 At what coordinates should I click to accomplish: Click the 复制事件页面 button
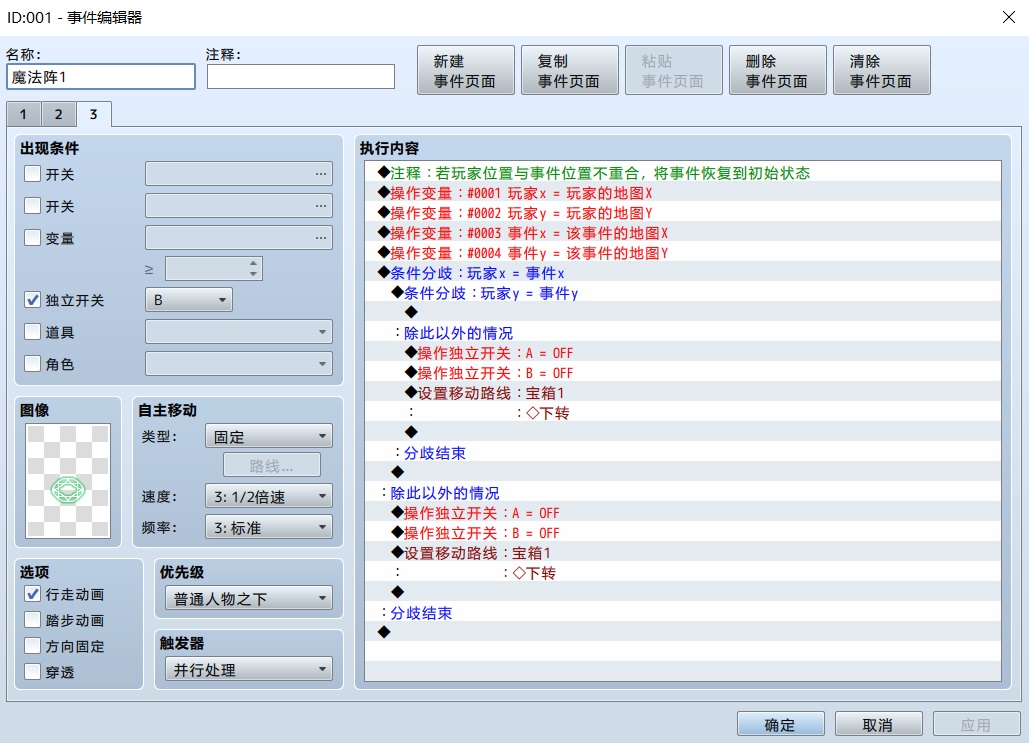tap(570, 70)
